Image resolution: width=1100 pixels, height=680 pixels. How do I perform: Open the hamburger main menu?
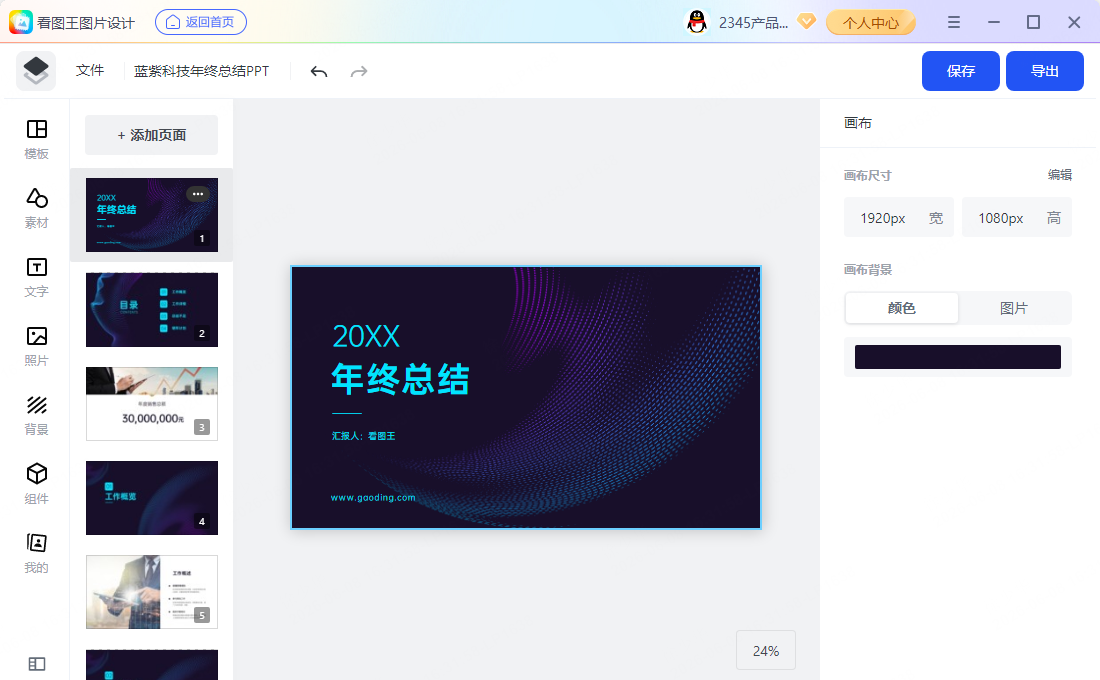pos(953,22)
